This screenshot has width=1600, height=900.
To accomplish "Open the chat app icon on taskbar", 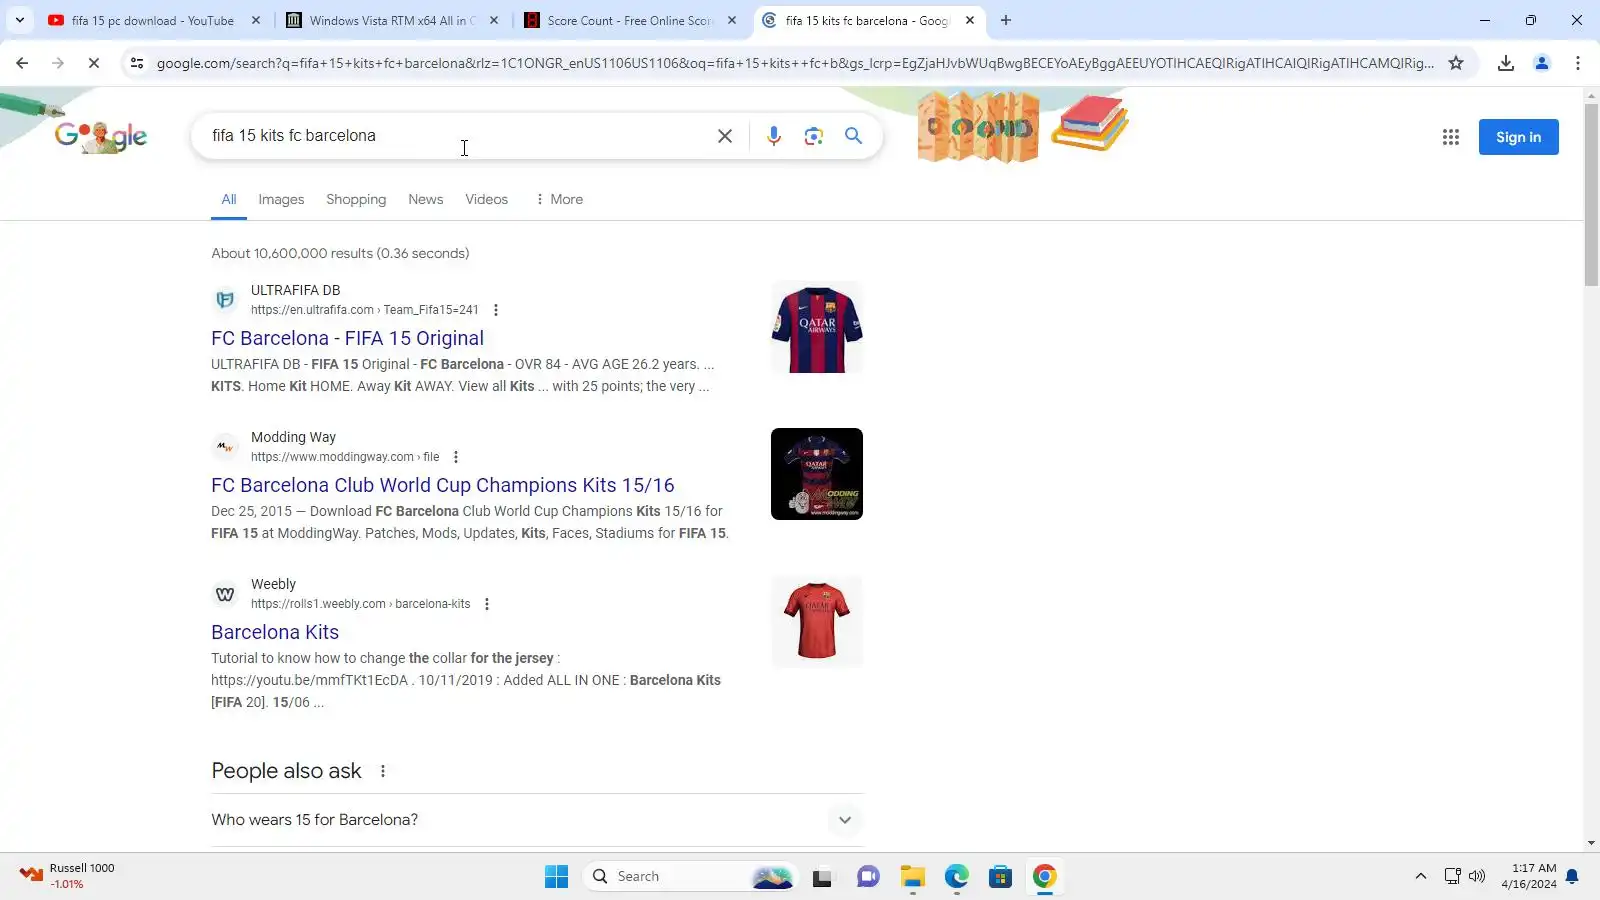I will [868, 877].
